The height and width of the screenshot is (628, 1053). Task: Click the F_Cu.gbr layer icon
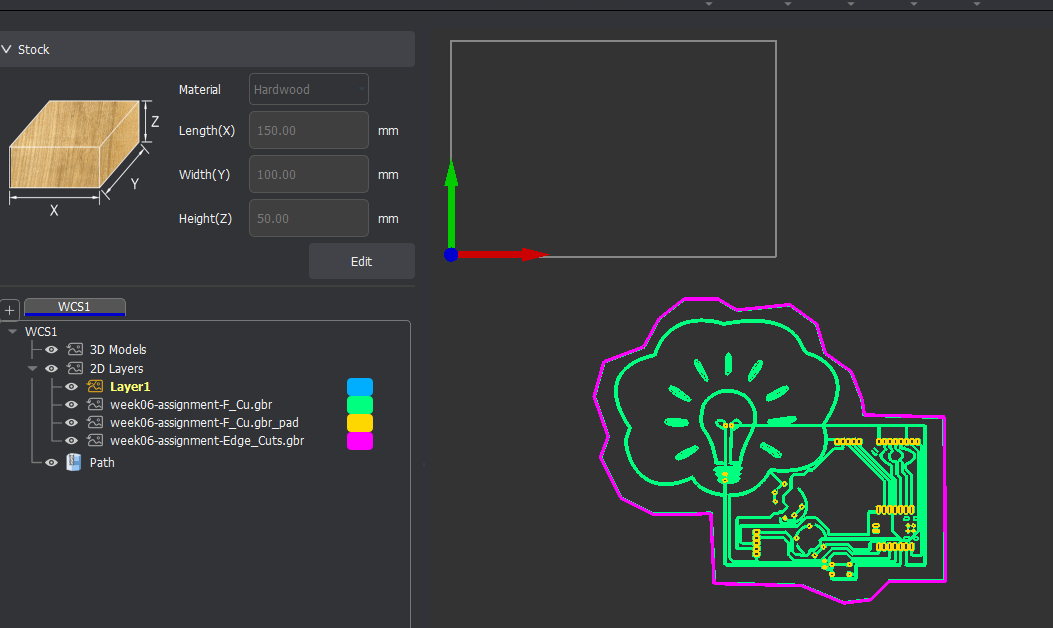[95, 404]
